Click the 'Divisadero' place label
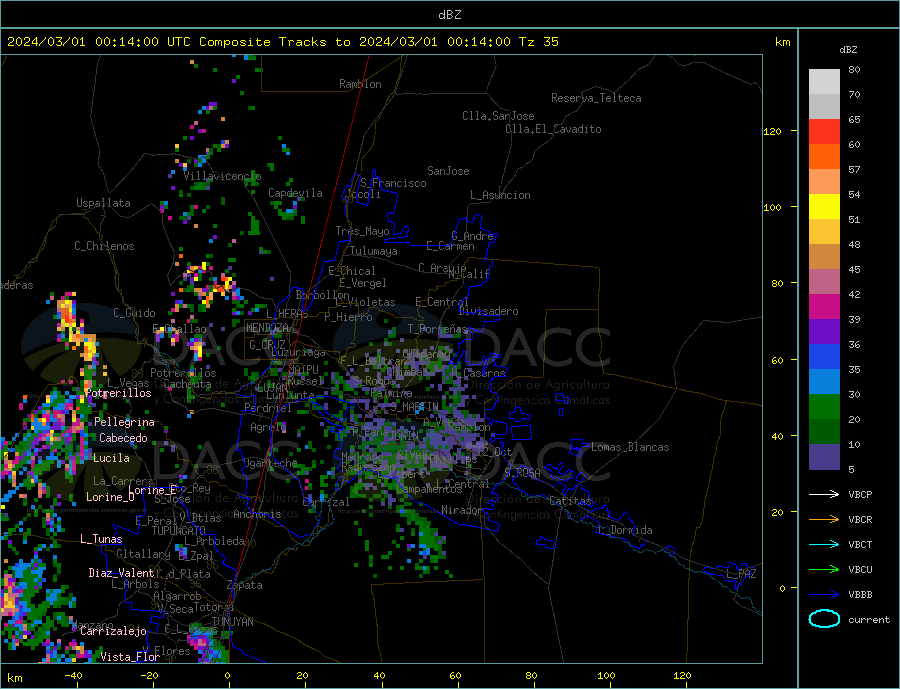 [x=488, y=311]
